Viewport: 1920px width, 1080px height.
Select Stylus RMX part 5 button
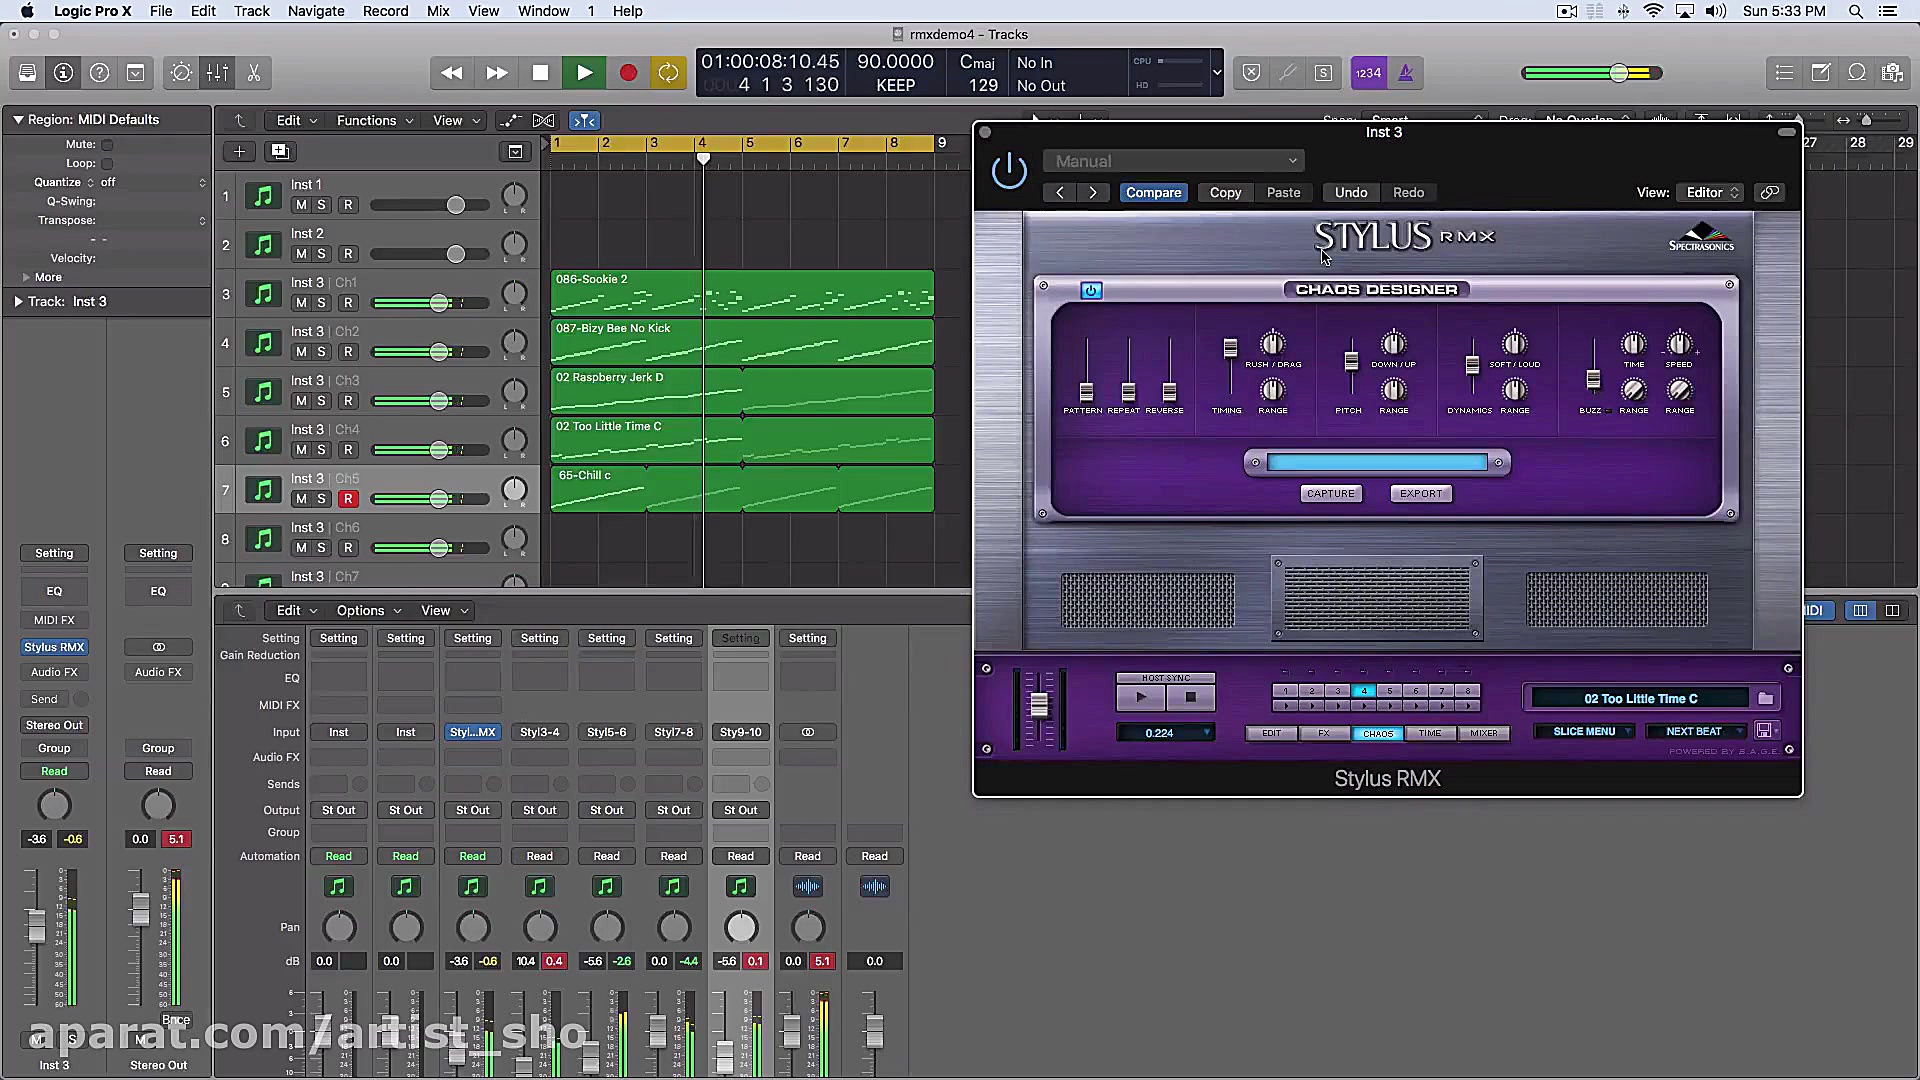pos(1389,691)
